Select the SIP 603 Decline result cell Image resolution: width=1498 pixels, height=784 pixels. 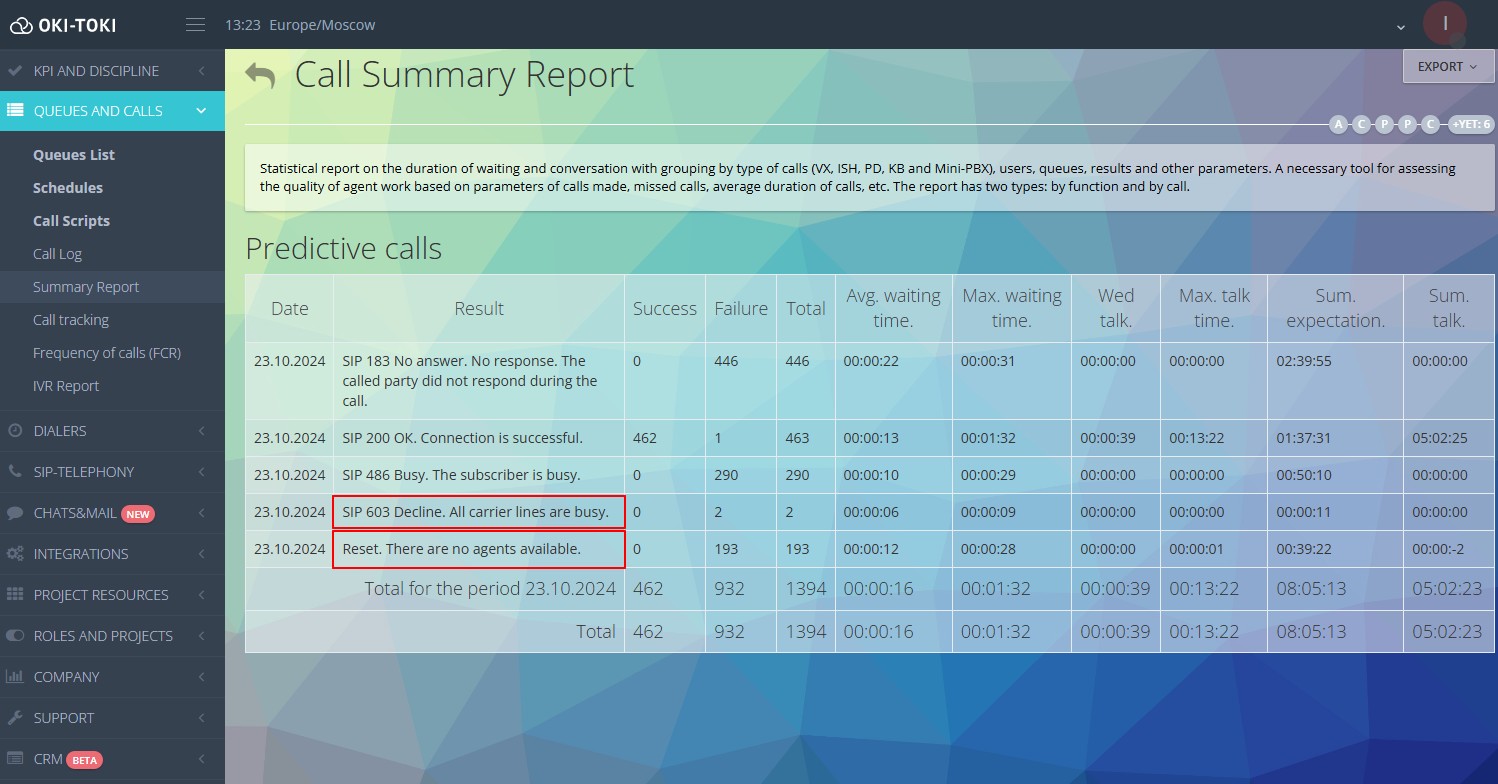coord(479,512)
